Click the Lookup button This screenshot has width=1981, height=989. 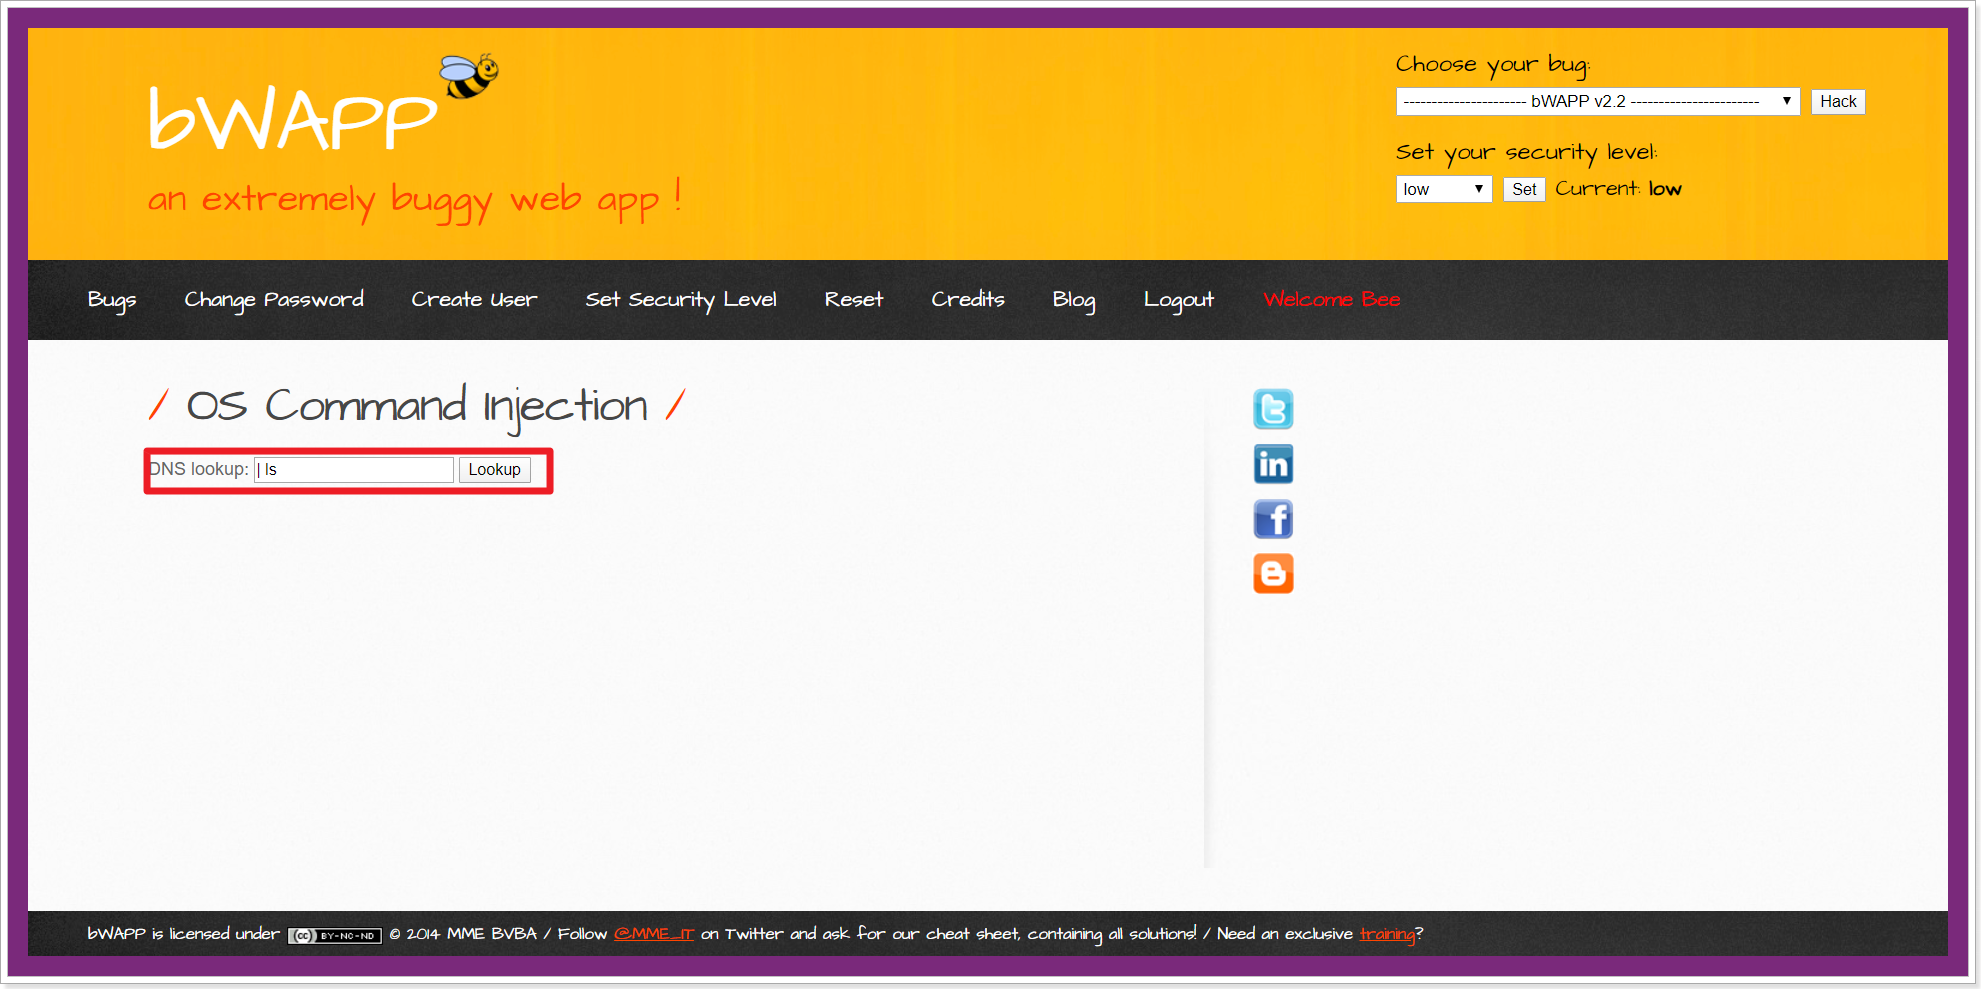pyautogui.click(x=494, y=470)
